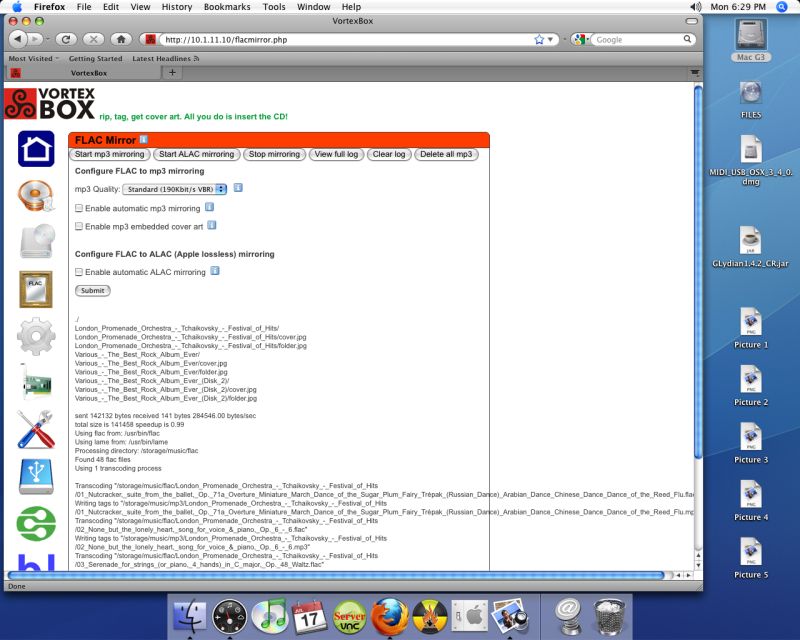The image size is (800, 640).
Task: Open the VortexBox home page icon in sidebar
Action: click(36, 149)
